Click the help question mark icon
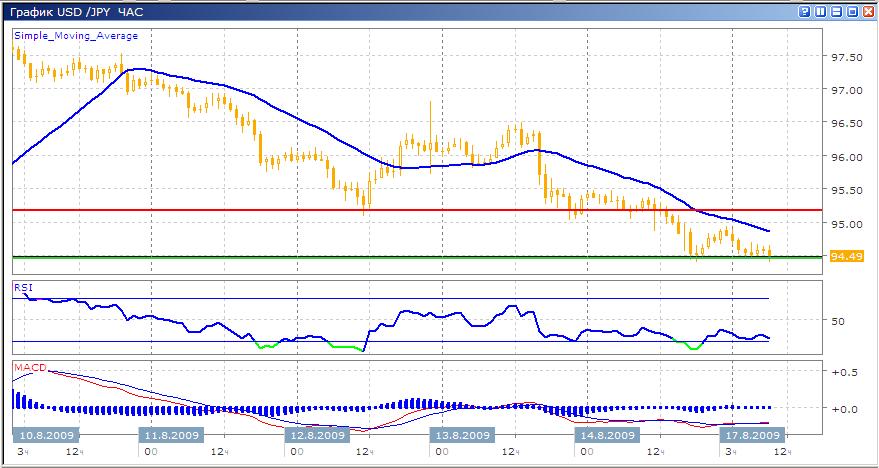The height and width of the screenshot is (468, 879). point(804,12)
